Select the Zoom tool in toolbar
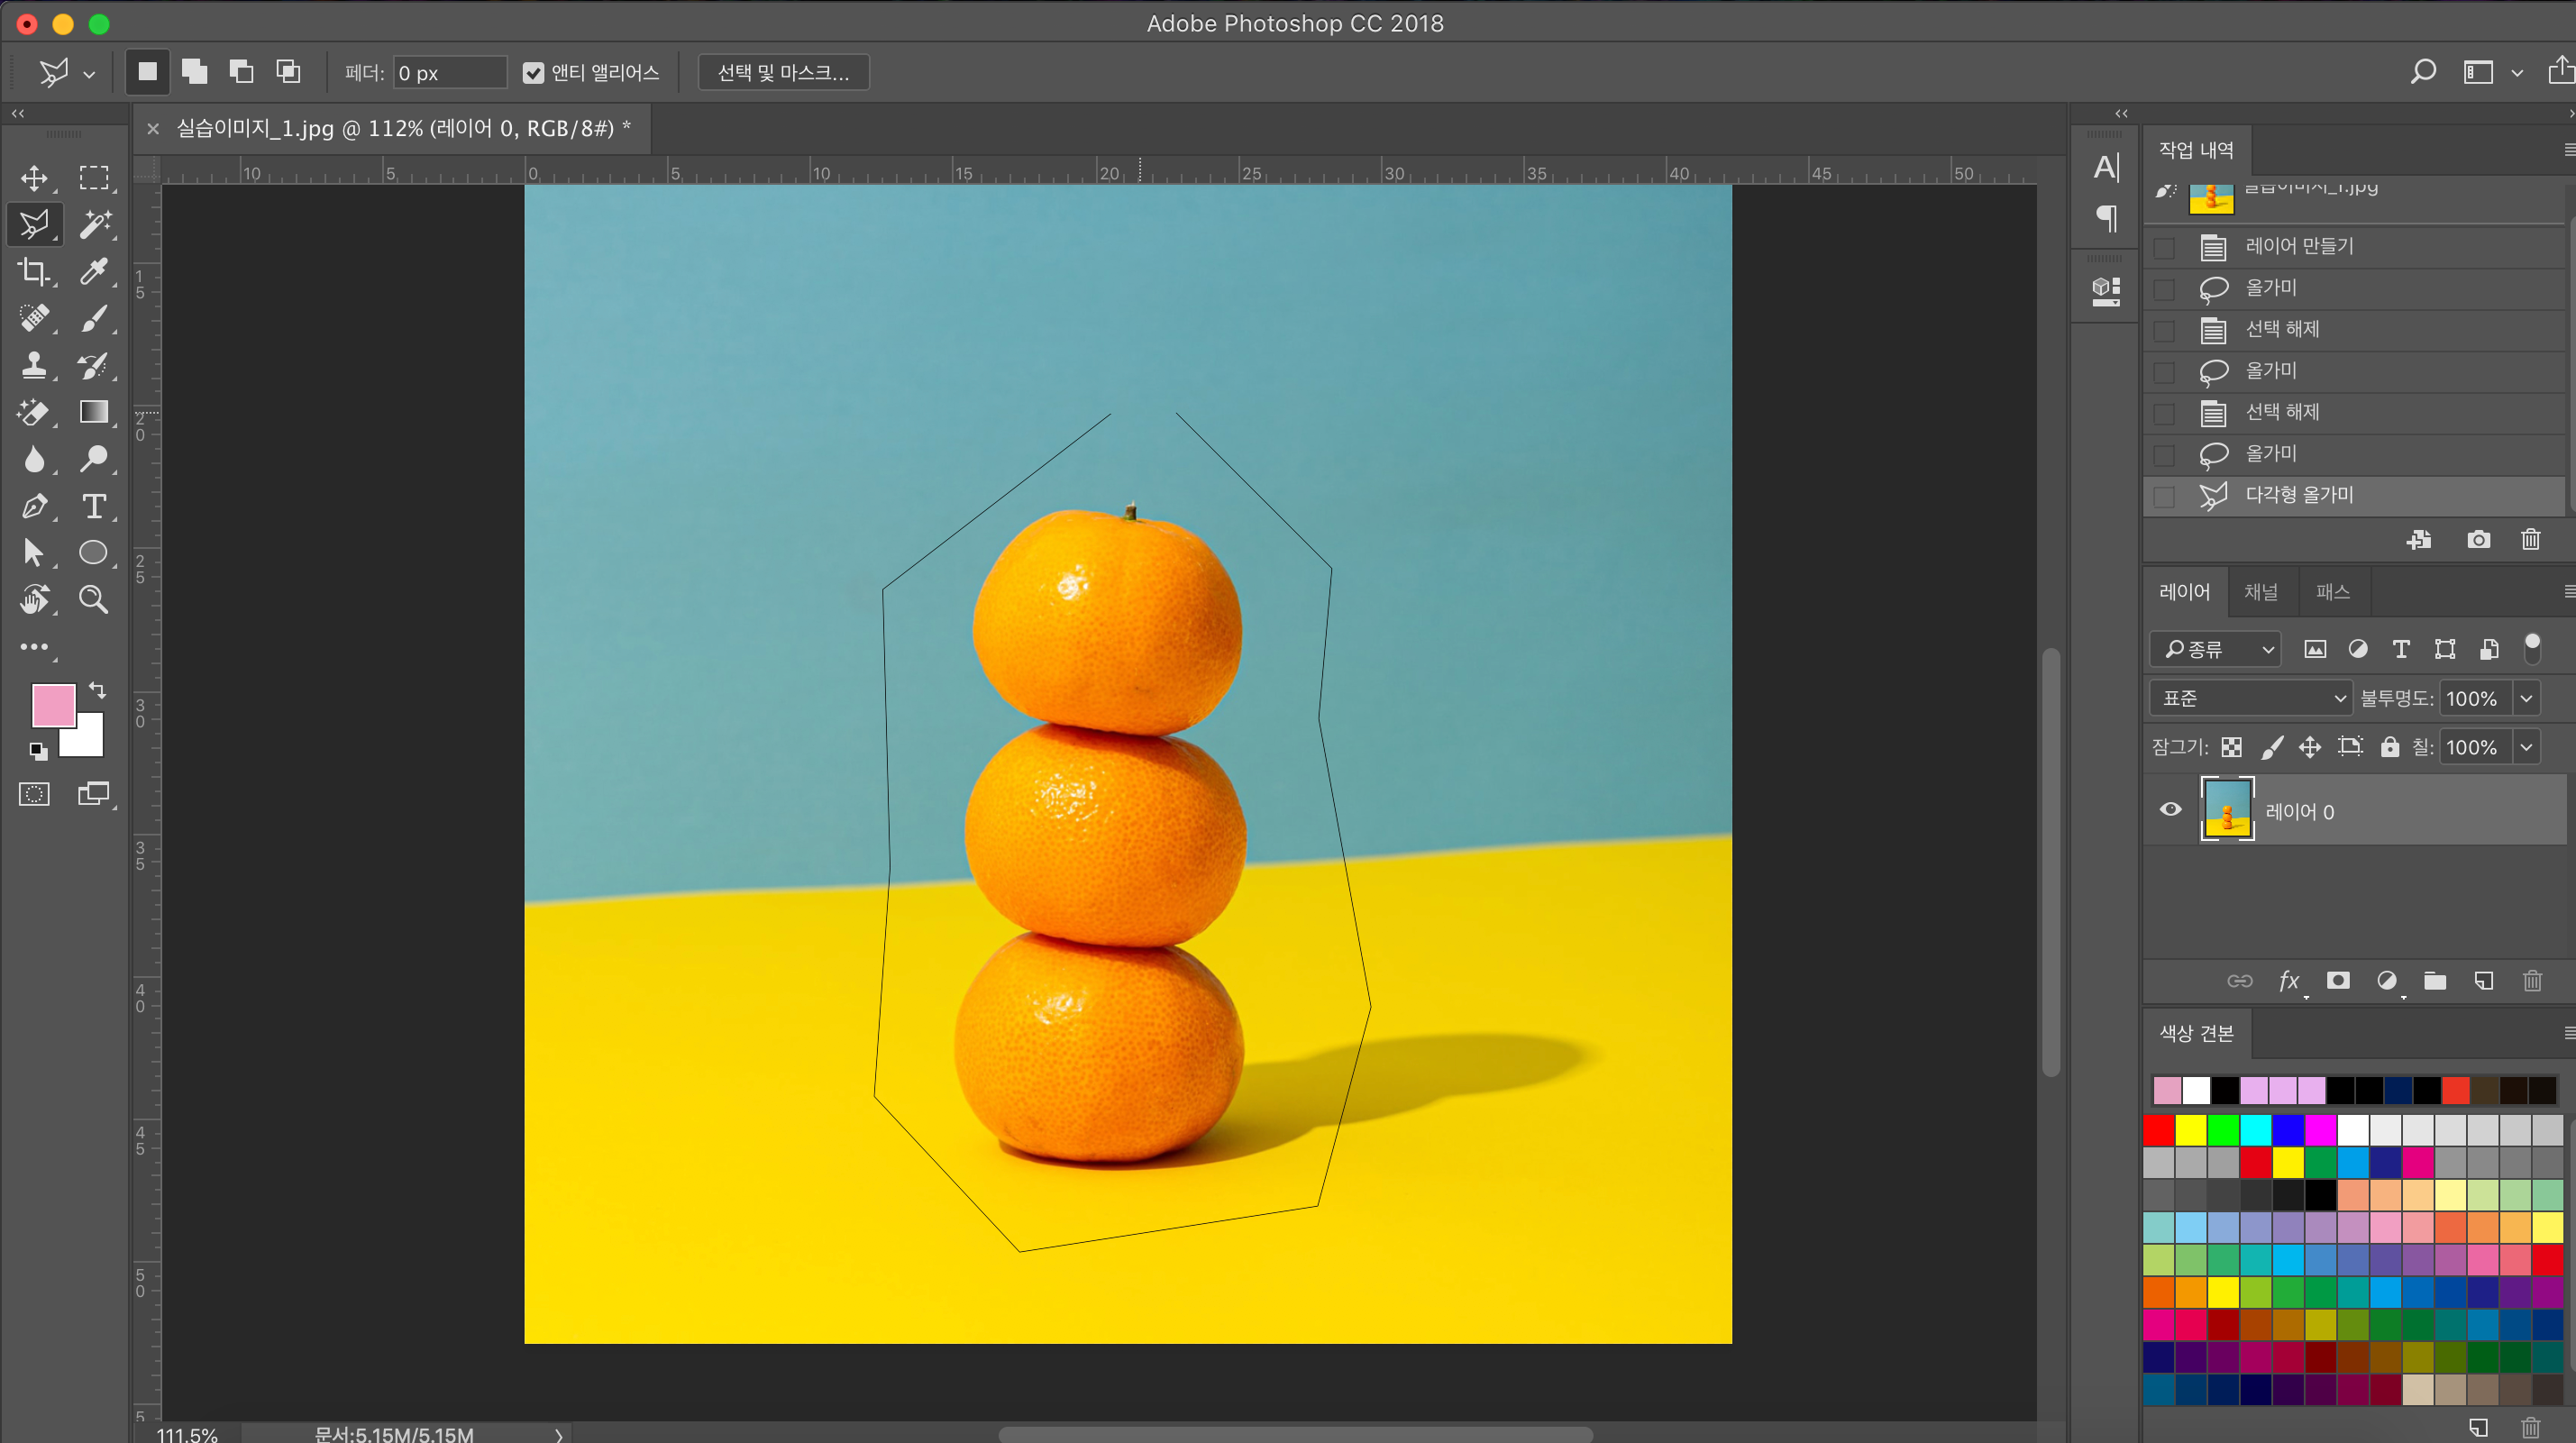 click(94, 599)
